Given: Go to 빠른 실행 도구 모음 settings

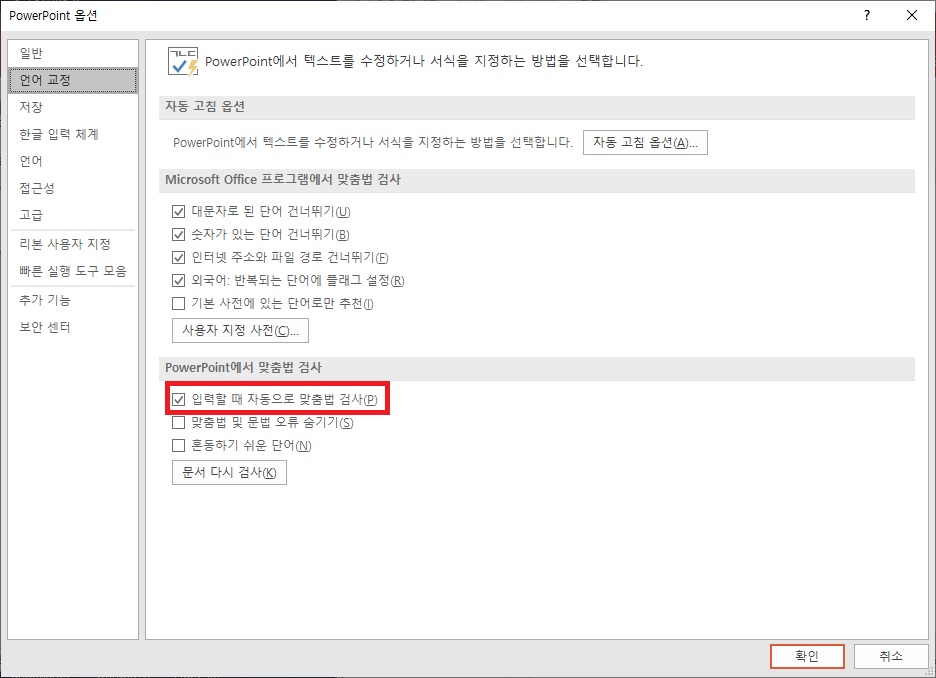Looking at the screenshot, I should click(x=73, y=270).
